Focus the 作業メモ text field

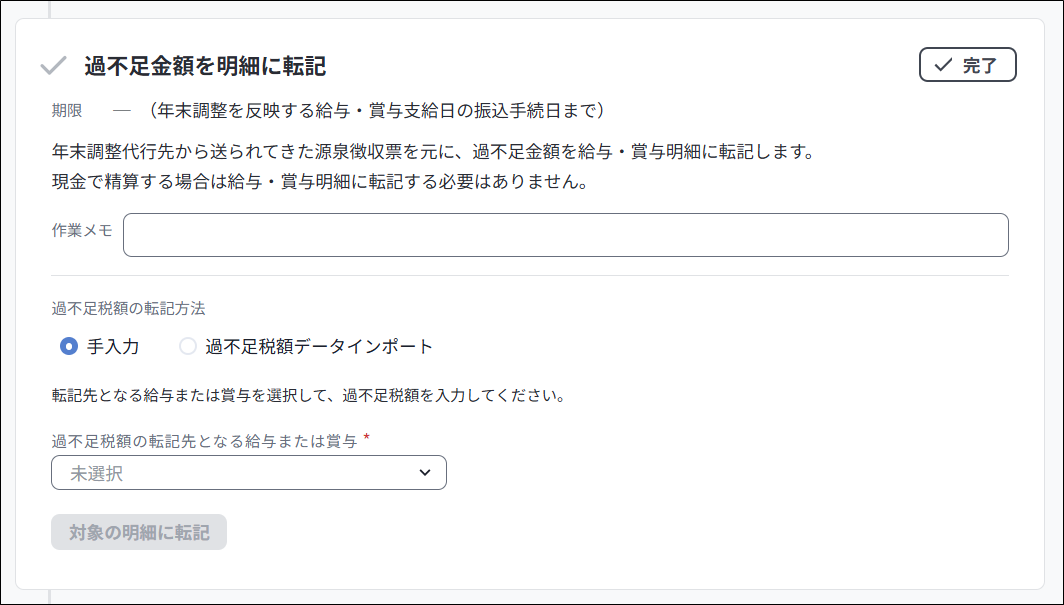pyautogui.click(x=565, y=235)
